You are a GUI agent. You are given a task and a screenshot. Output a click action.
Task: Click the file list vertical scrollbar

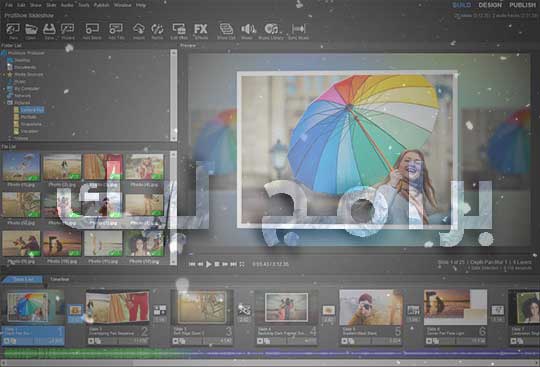click(174, 208)
